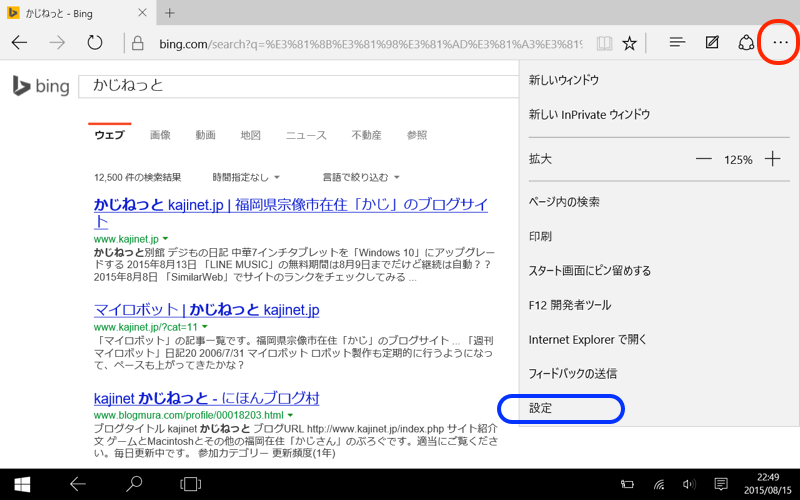Open taskbar Task View icon
The width and height of the screenshot is (800, 500).
click(x=189, y=484)
